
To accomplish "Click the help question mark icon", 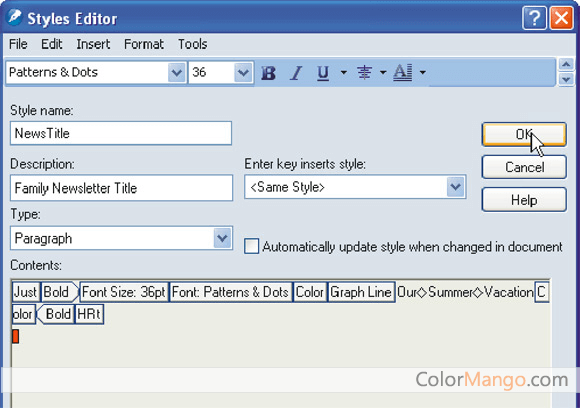I will point(534,17).
